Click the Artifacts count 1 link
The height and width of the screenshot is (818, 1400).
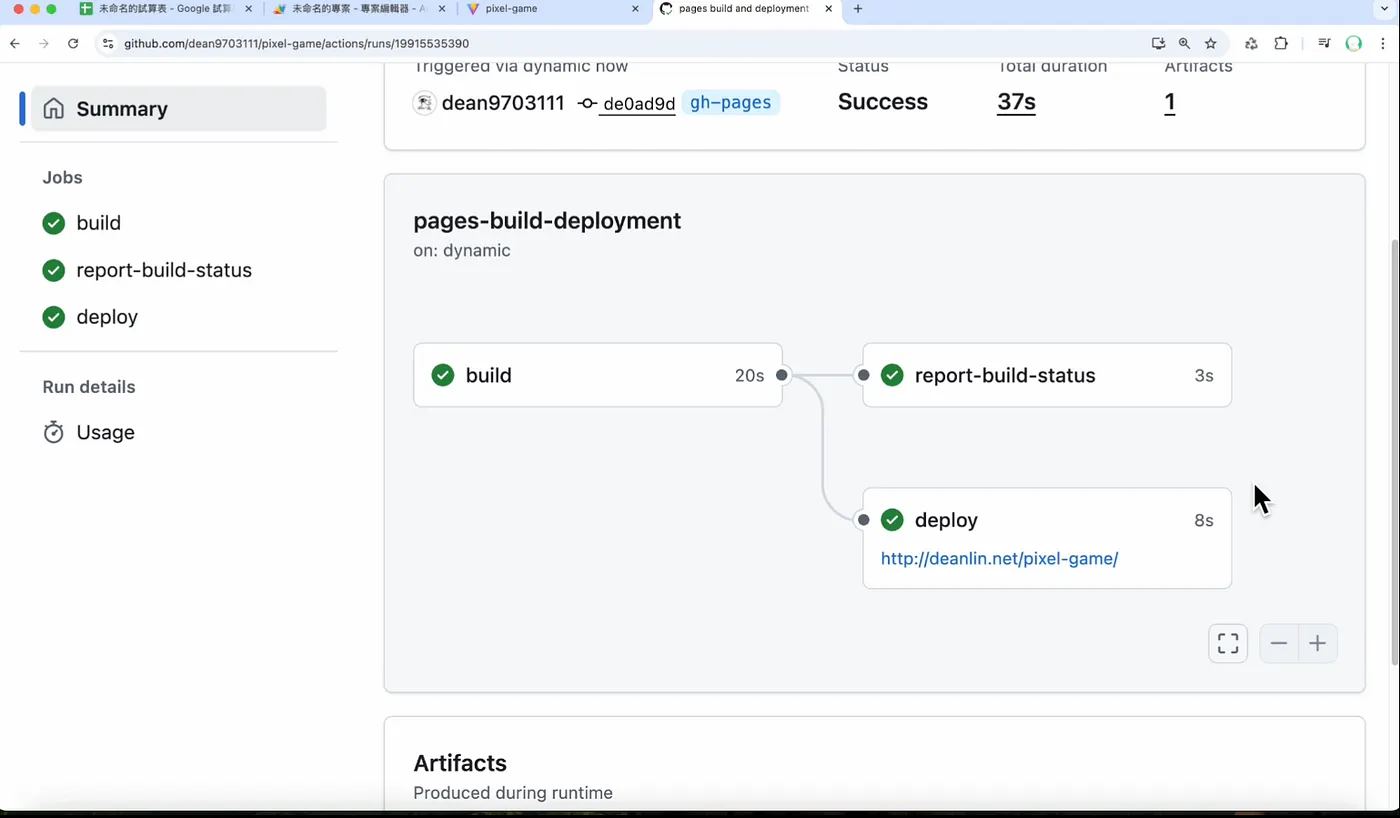pos(1170,102)
